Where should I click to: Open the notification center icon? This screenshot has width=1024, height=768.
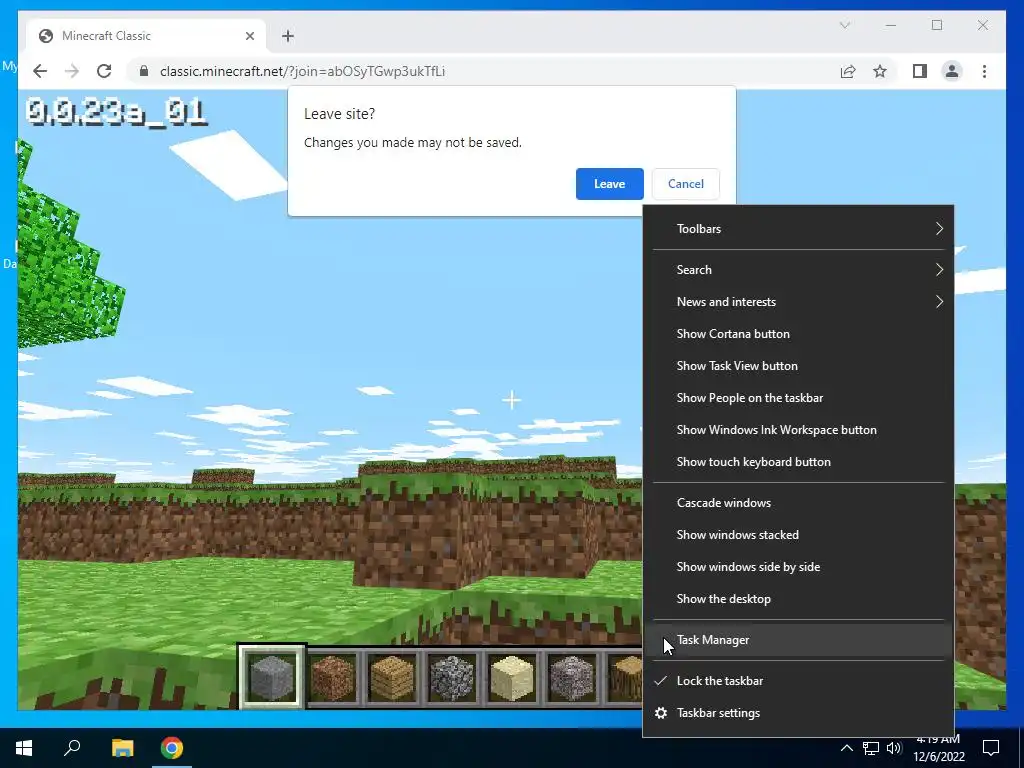pyautogui.click(x=991, y=748)
